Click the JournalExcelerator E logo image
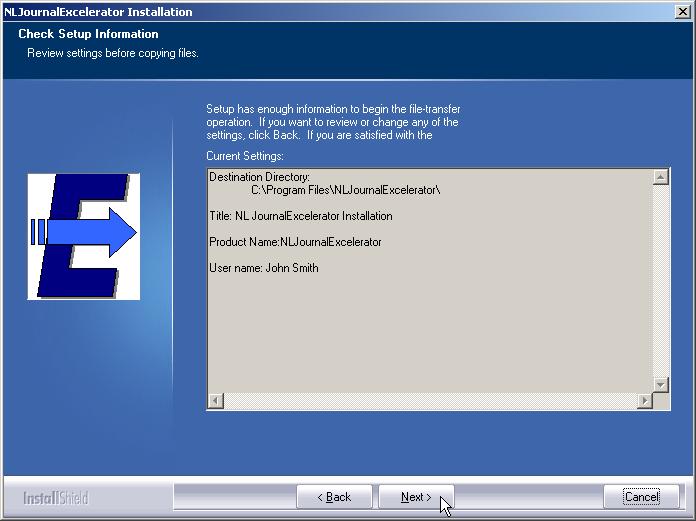 84,237
